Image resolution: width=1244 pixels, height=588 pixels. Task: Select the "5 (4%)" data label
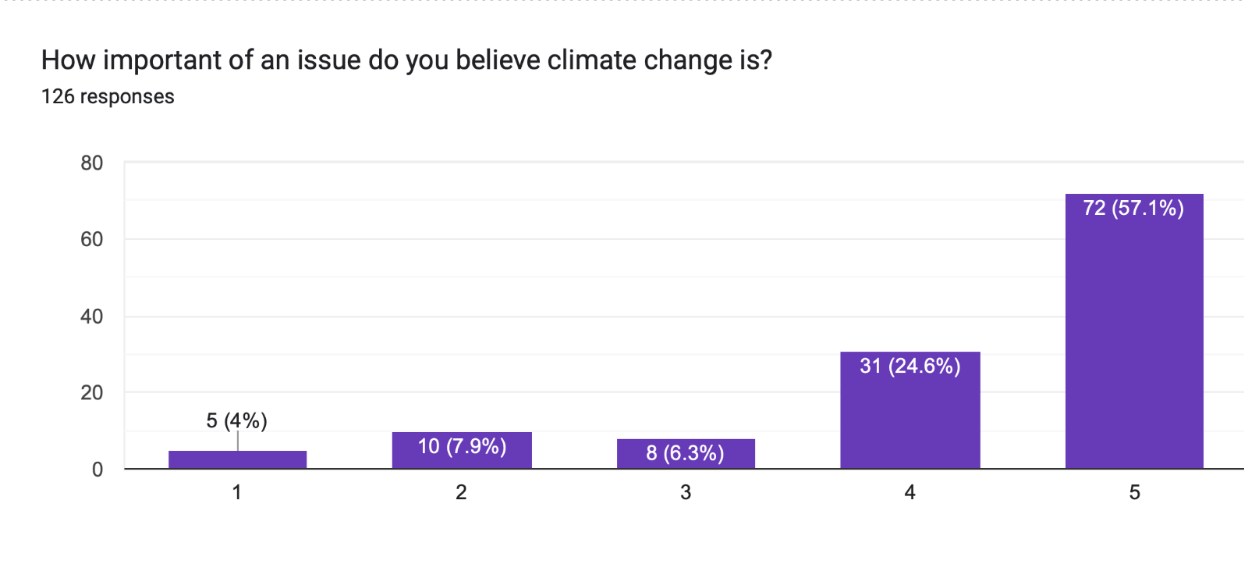click(237, 421)
